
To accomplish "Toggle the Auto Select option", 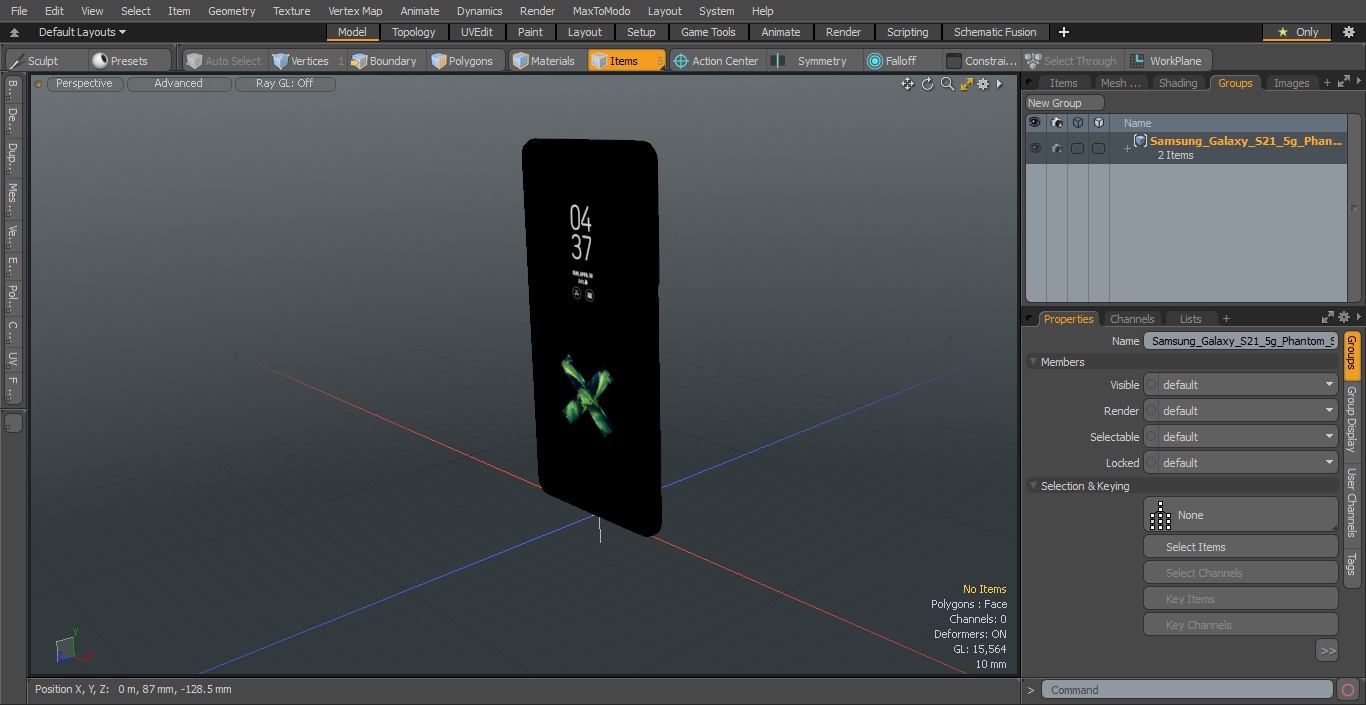I will pyautogui.click(x=224, y=61).
